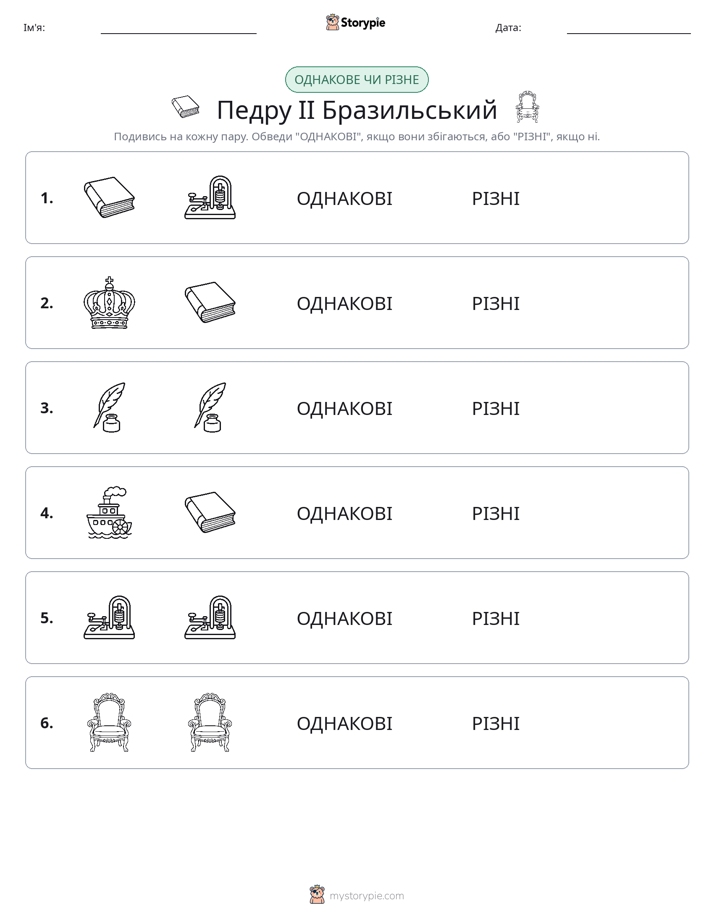Select РІЗНІ for row 2
This screenshot has height=924, width=714.
coord(495,303)
